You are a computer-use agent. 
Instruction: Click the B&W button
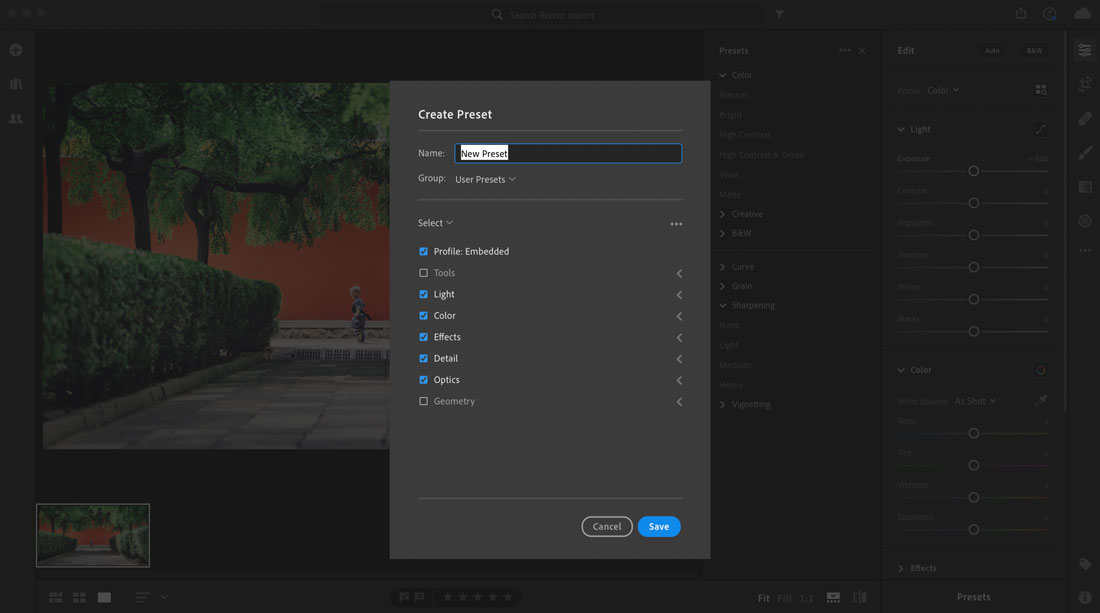(1034, 50)
